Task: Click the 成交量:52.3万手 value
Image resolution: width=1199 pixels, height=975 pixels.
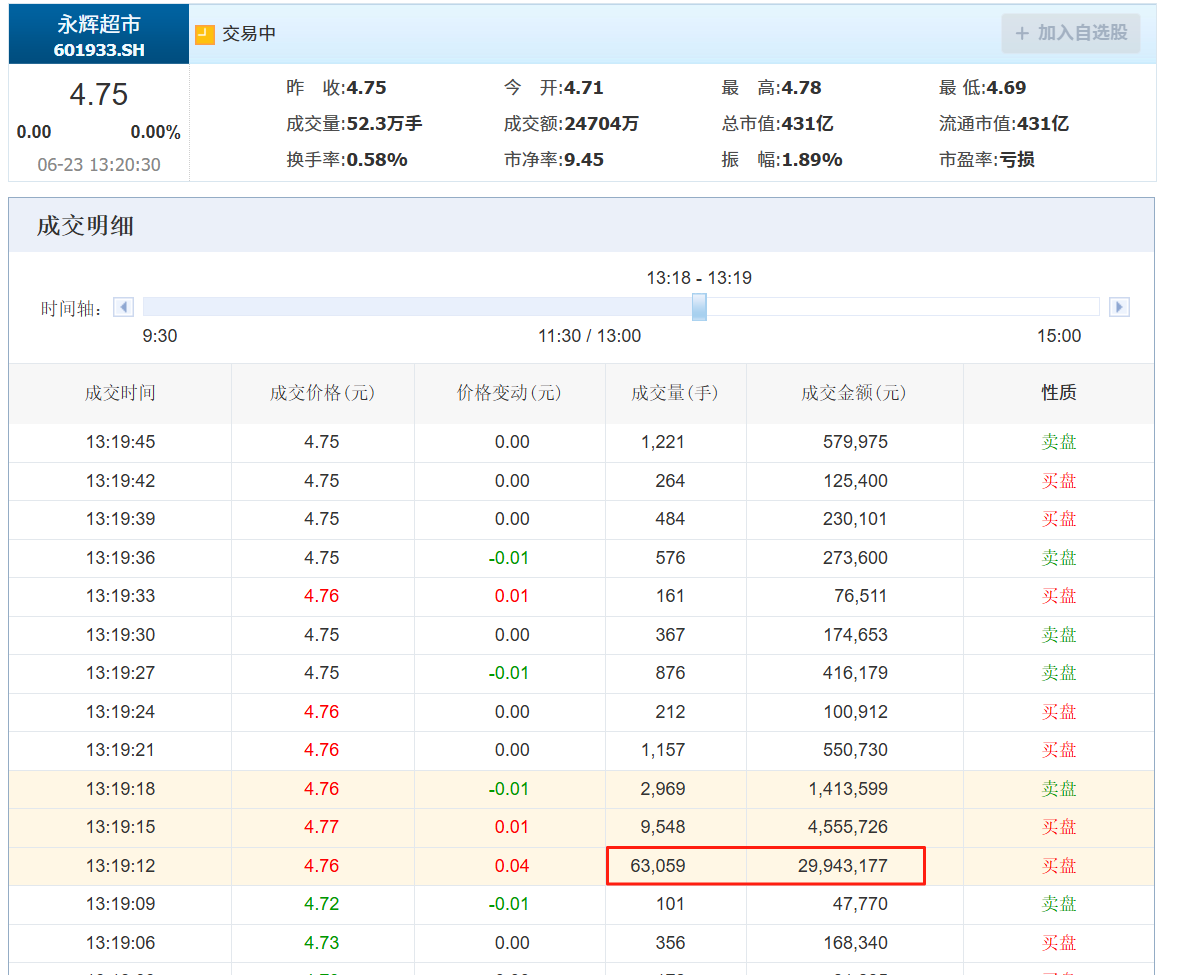Action: pyautogui.click(x=354, y=124)
